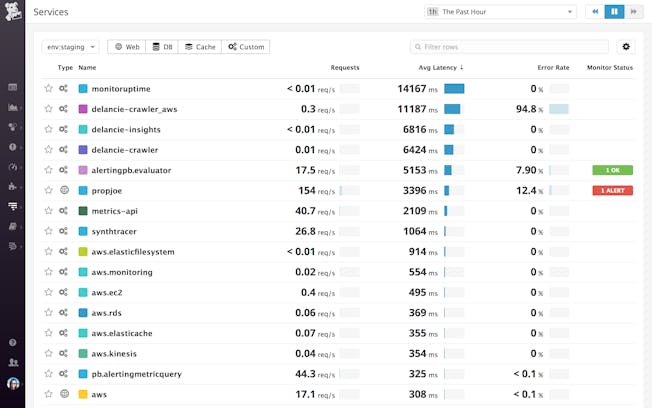The height and width of the screenshot is (408, 652).
Task: Click custom type icon for aws.rds
Action: tap(63, 312)
